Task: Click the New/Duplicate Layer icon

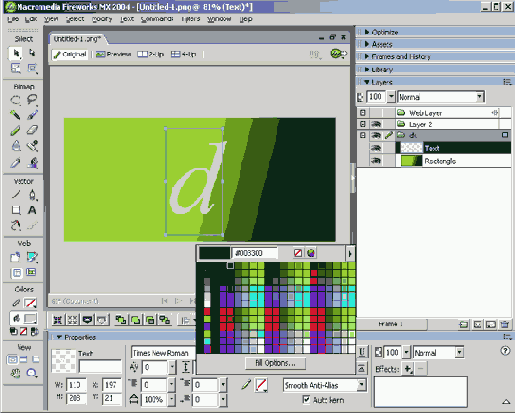Action: (x=463, y=324)
